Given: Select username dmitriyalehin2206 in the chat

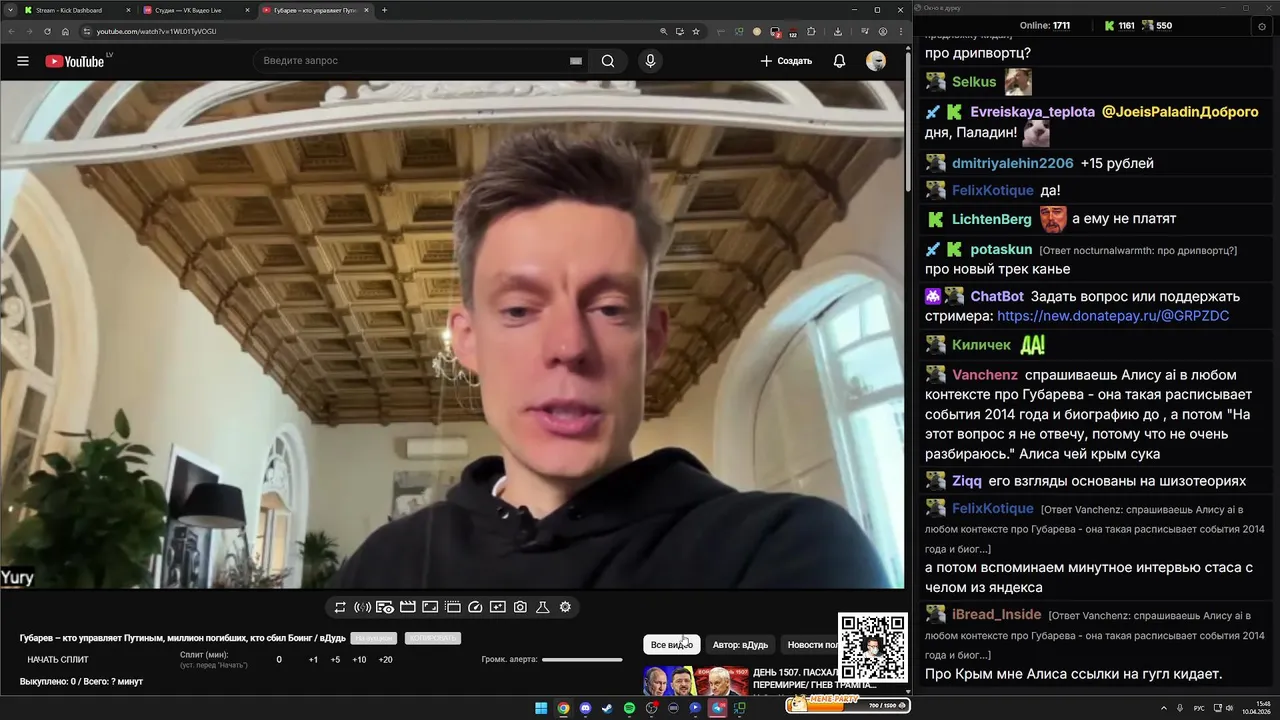Looking at the screenshot, I should (1013, 163).
